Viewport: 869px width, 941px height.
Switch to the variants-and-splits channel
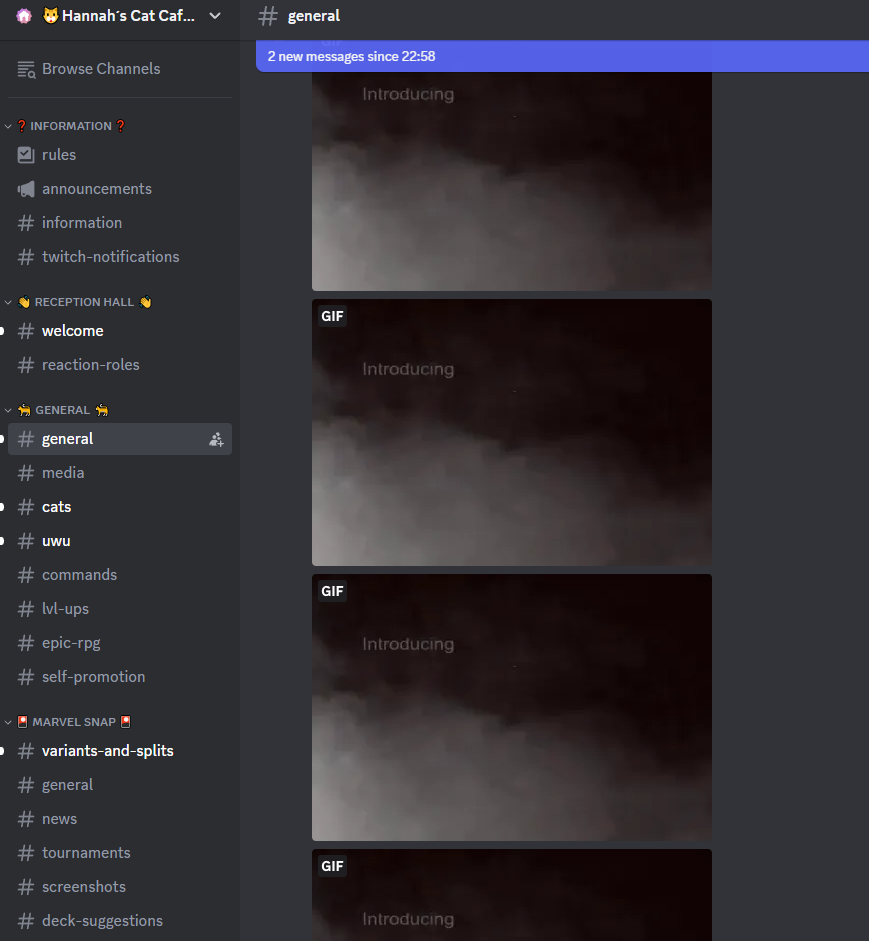tap(107, 751)
